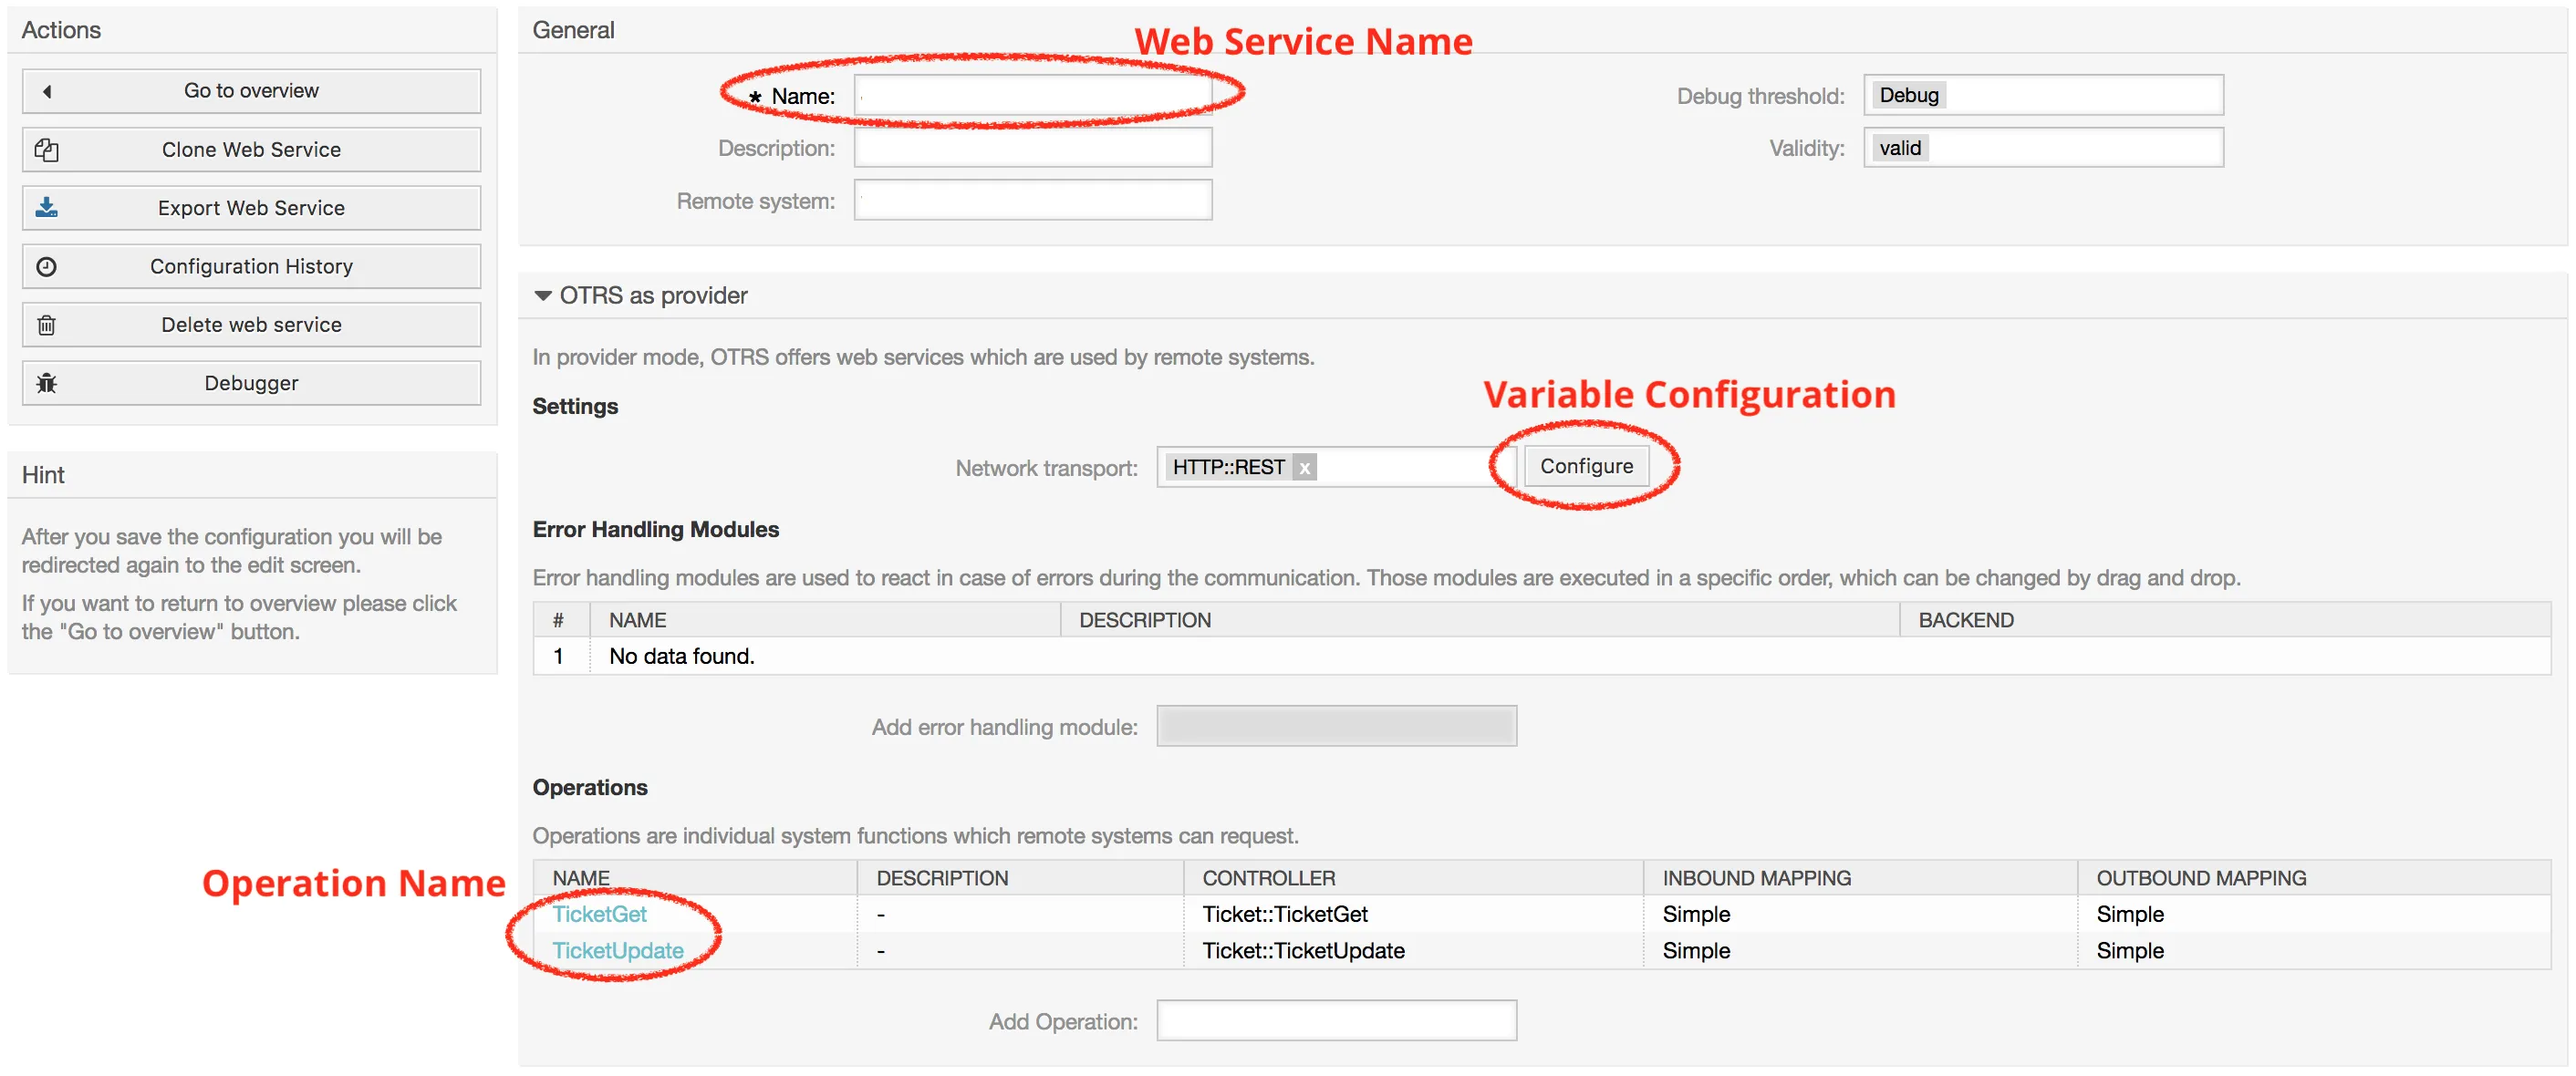Open the Debug threshold dropdown
Image resolution: width=2576 pixels, height=1076 pixels.
coord(2042,95)
